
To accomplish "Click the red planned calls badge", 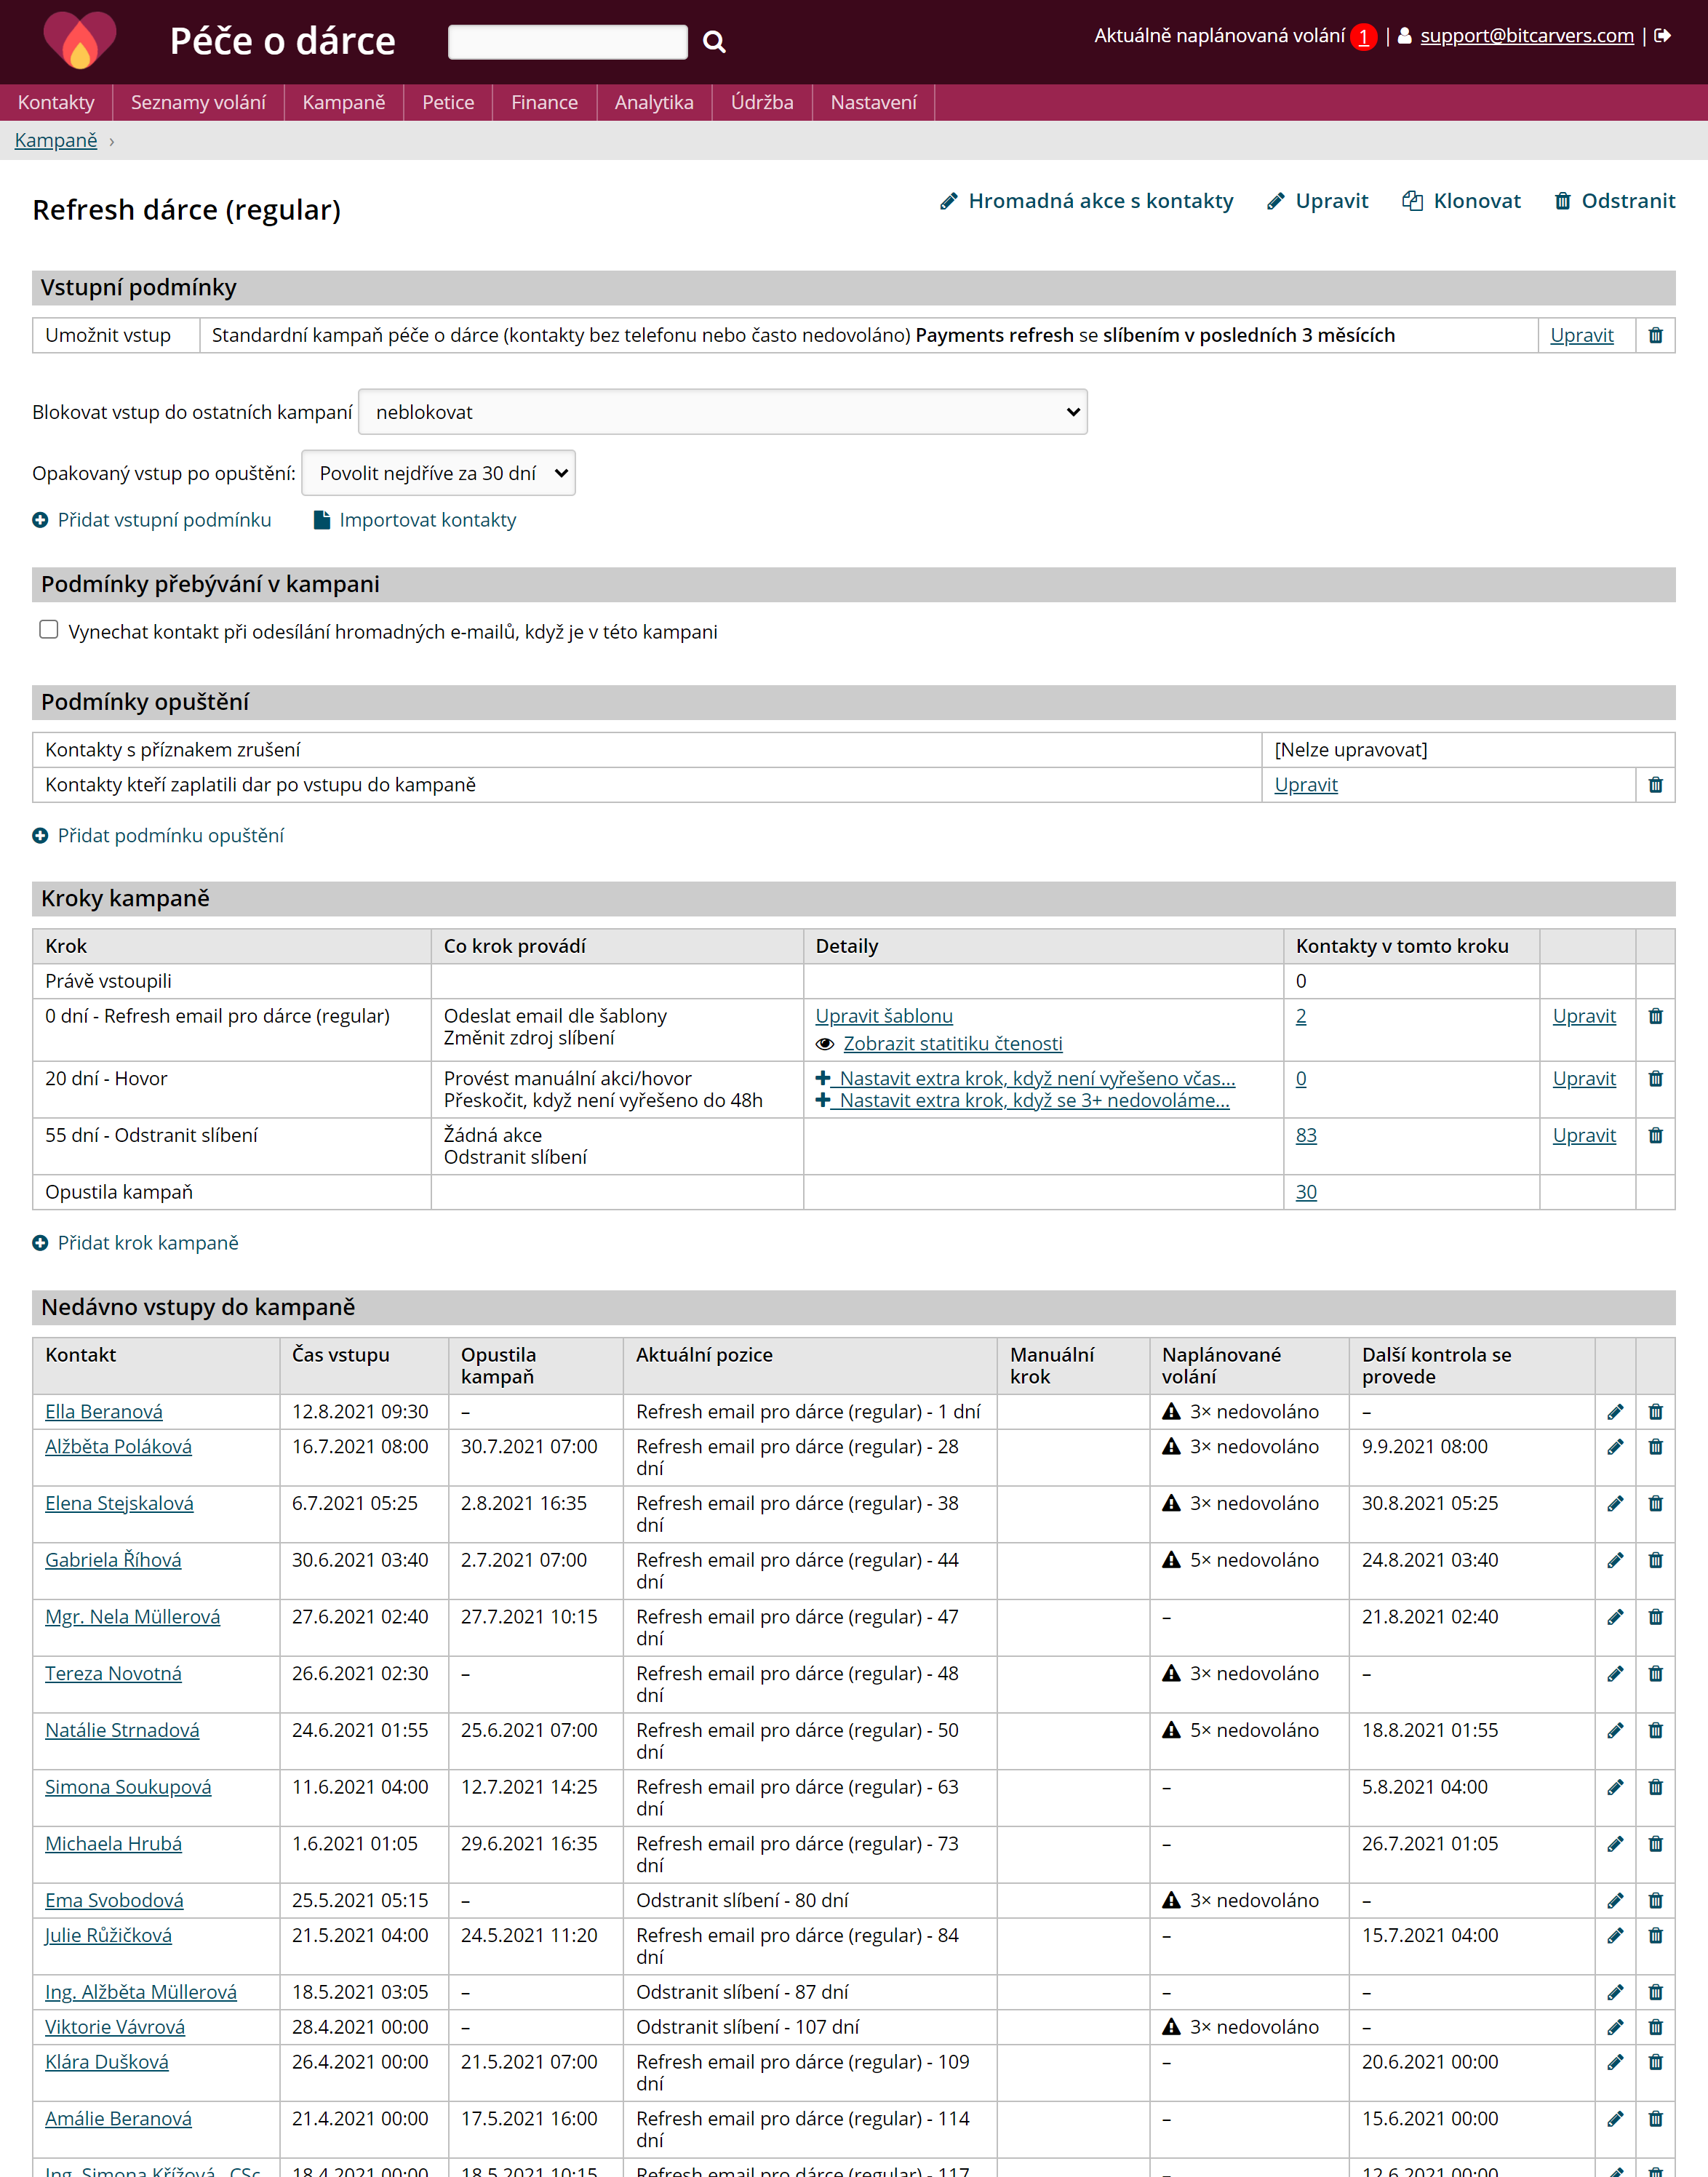I will (1363, 37).
